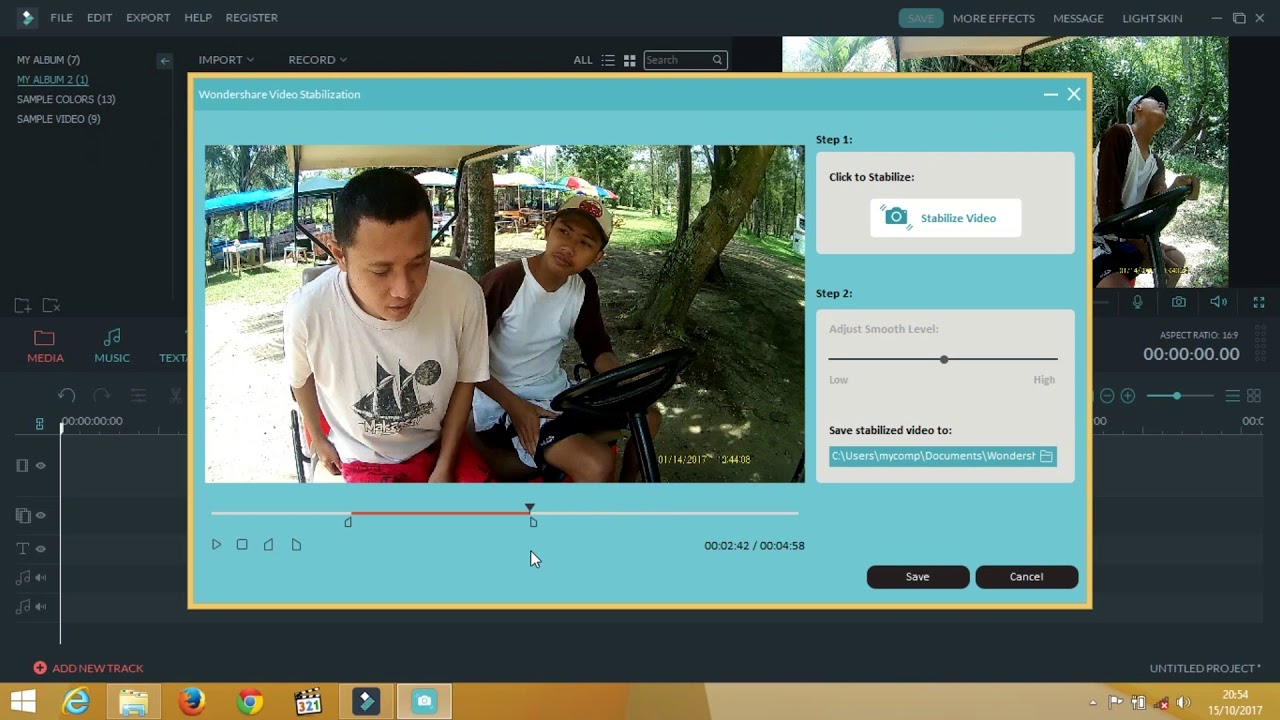
Task: Open the EDIT menu
Action: [99, 18]
